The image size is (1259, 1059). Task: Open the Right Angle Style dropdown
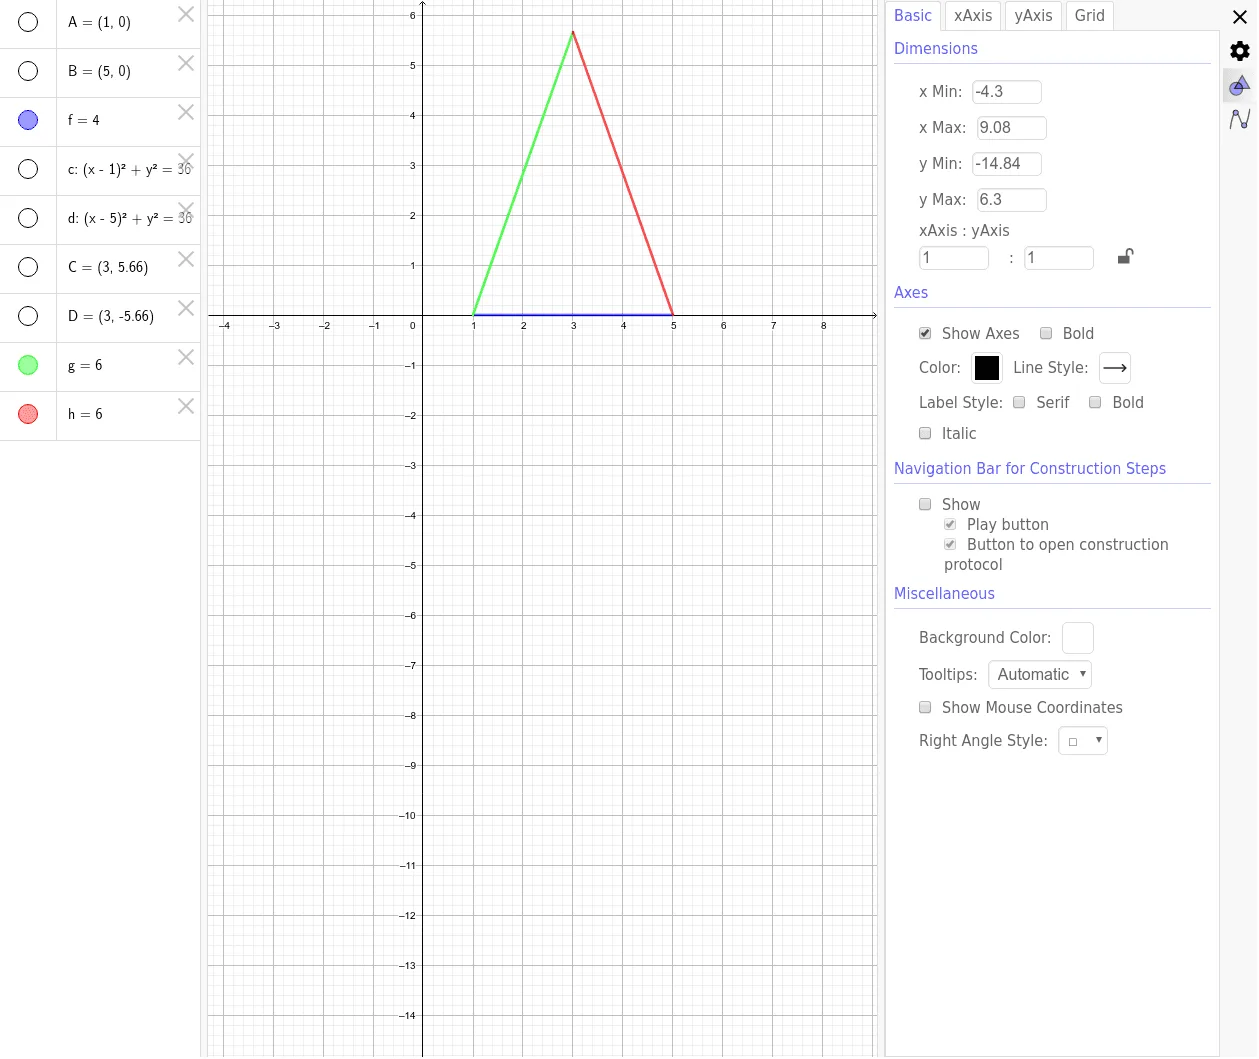click(1083, 741)
